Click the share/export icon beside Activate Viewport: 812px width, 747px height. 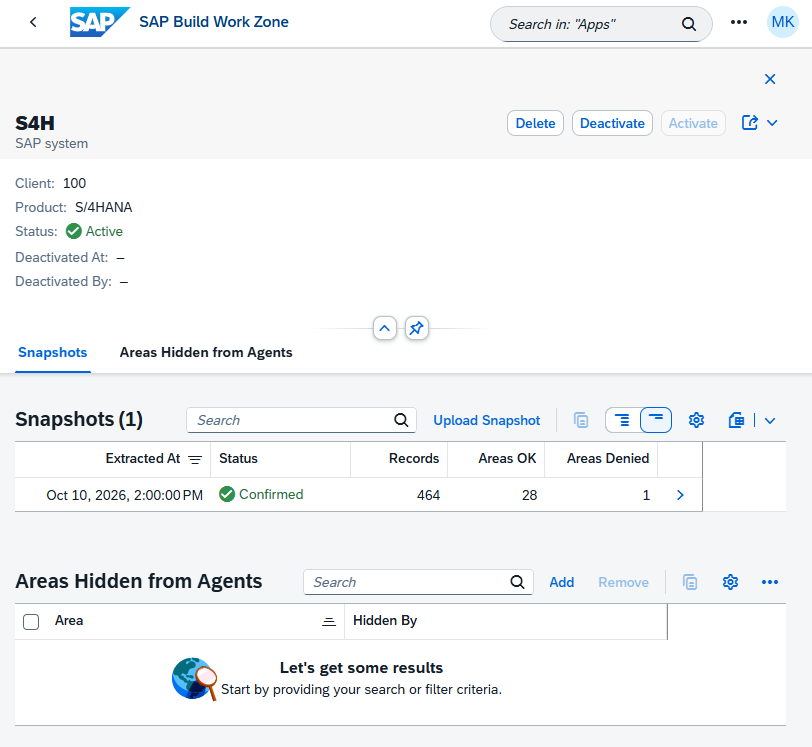pyautogui.click(x=749, y=123)
